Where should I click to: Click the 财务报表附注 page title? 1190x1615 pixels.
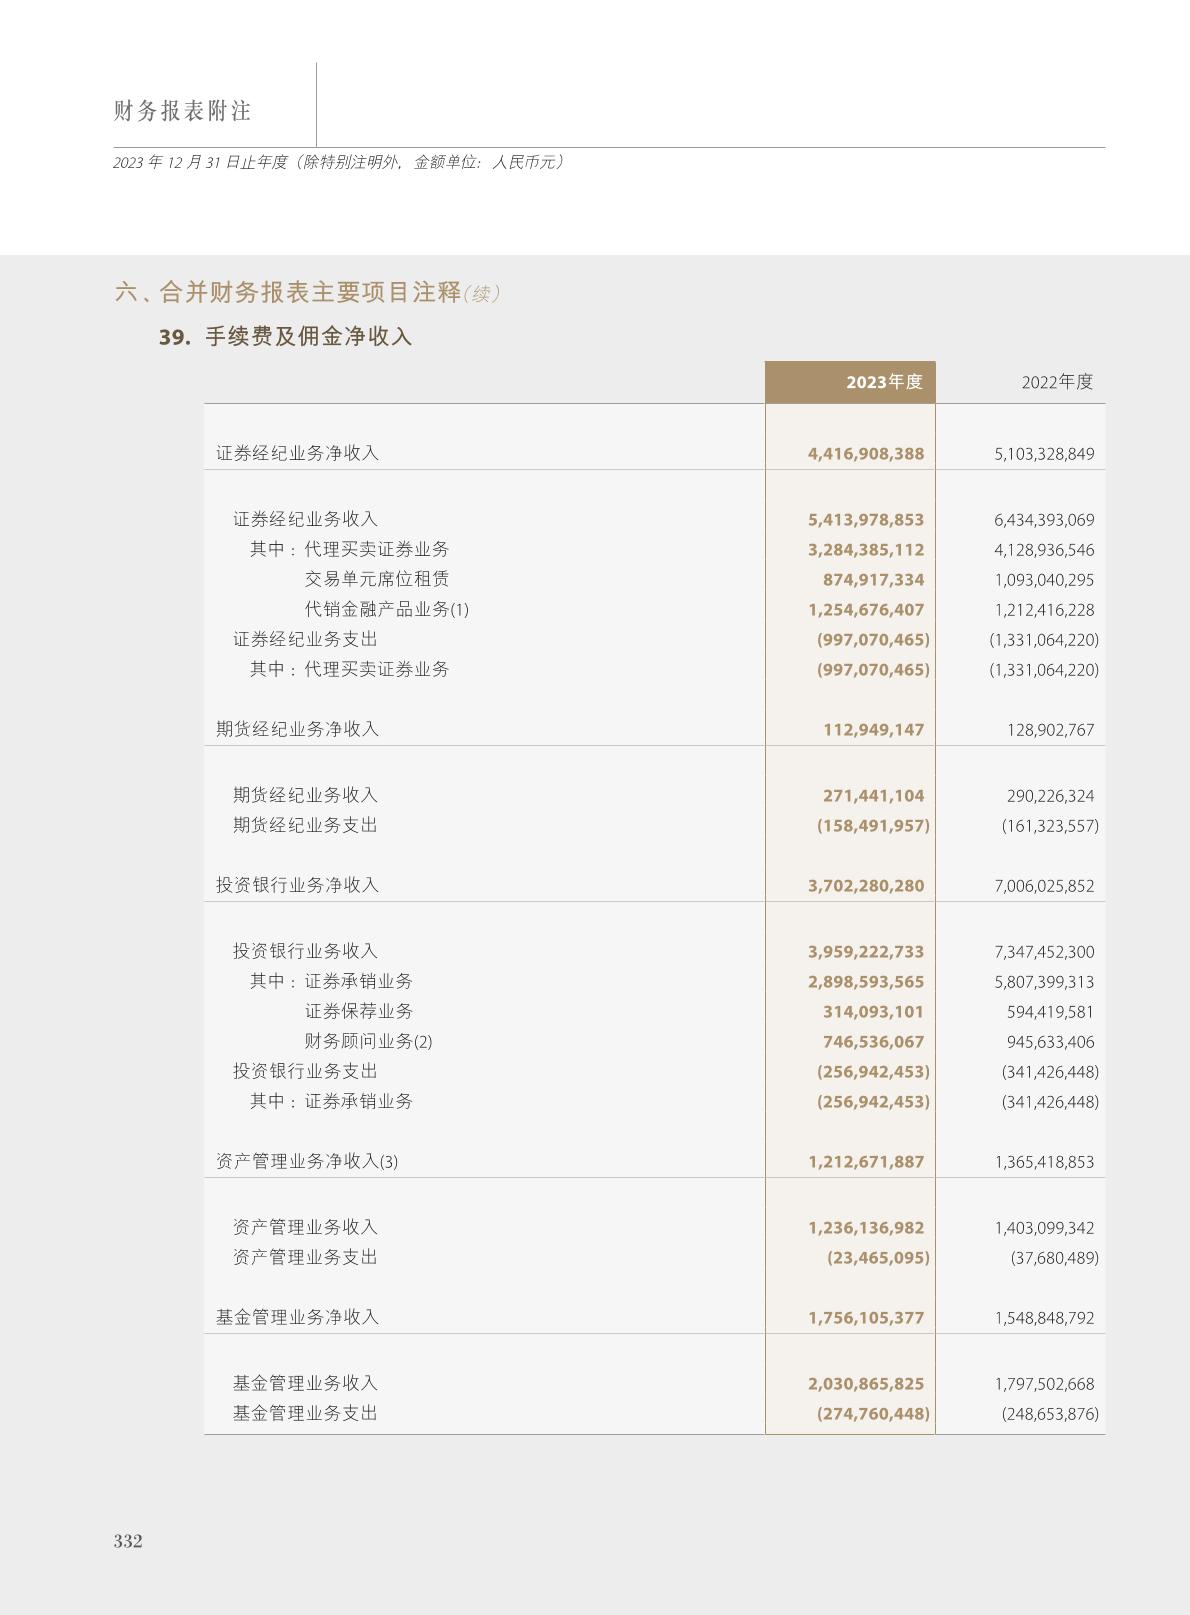(182, 111)
